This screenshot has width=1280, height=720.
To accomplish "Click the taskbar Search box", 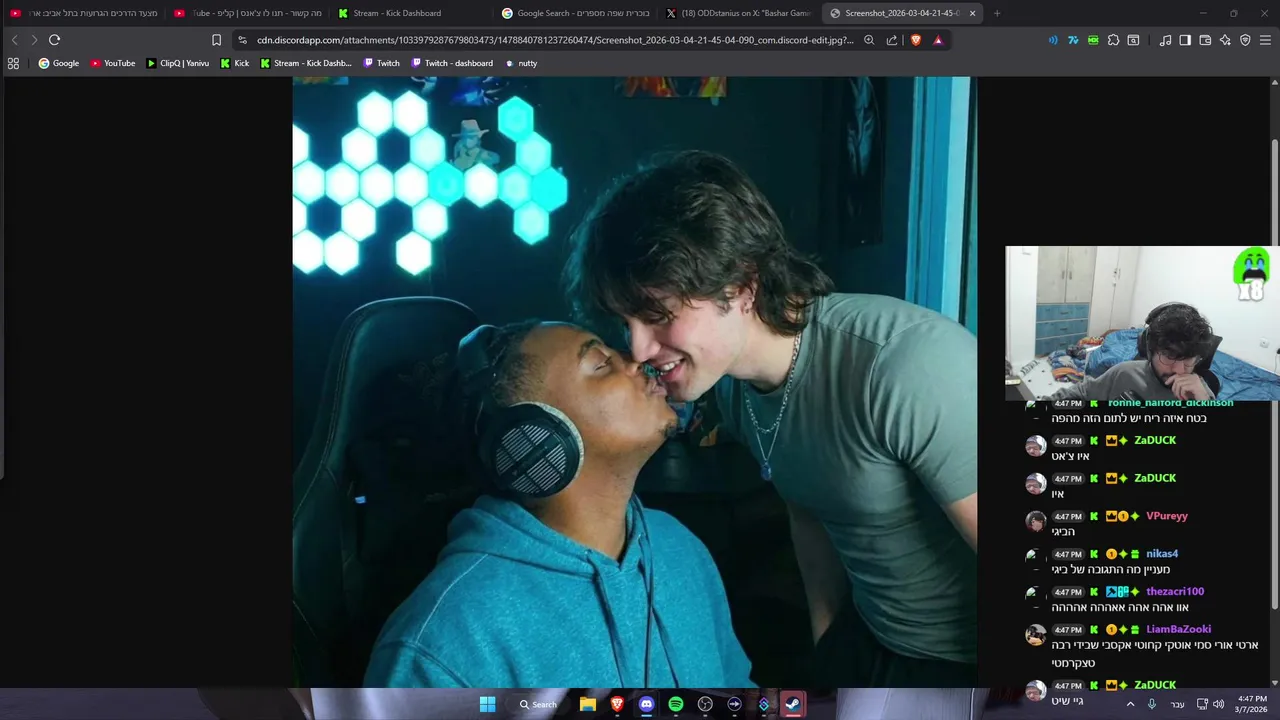I will (538, 704).
